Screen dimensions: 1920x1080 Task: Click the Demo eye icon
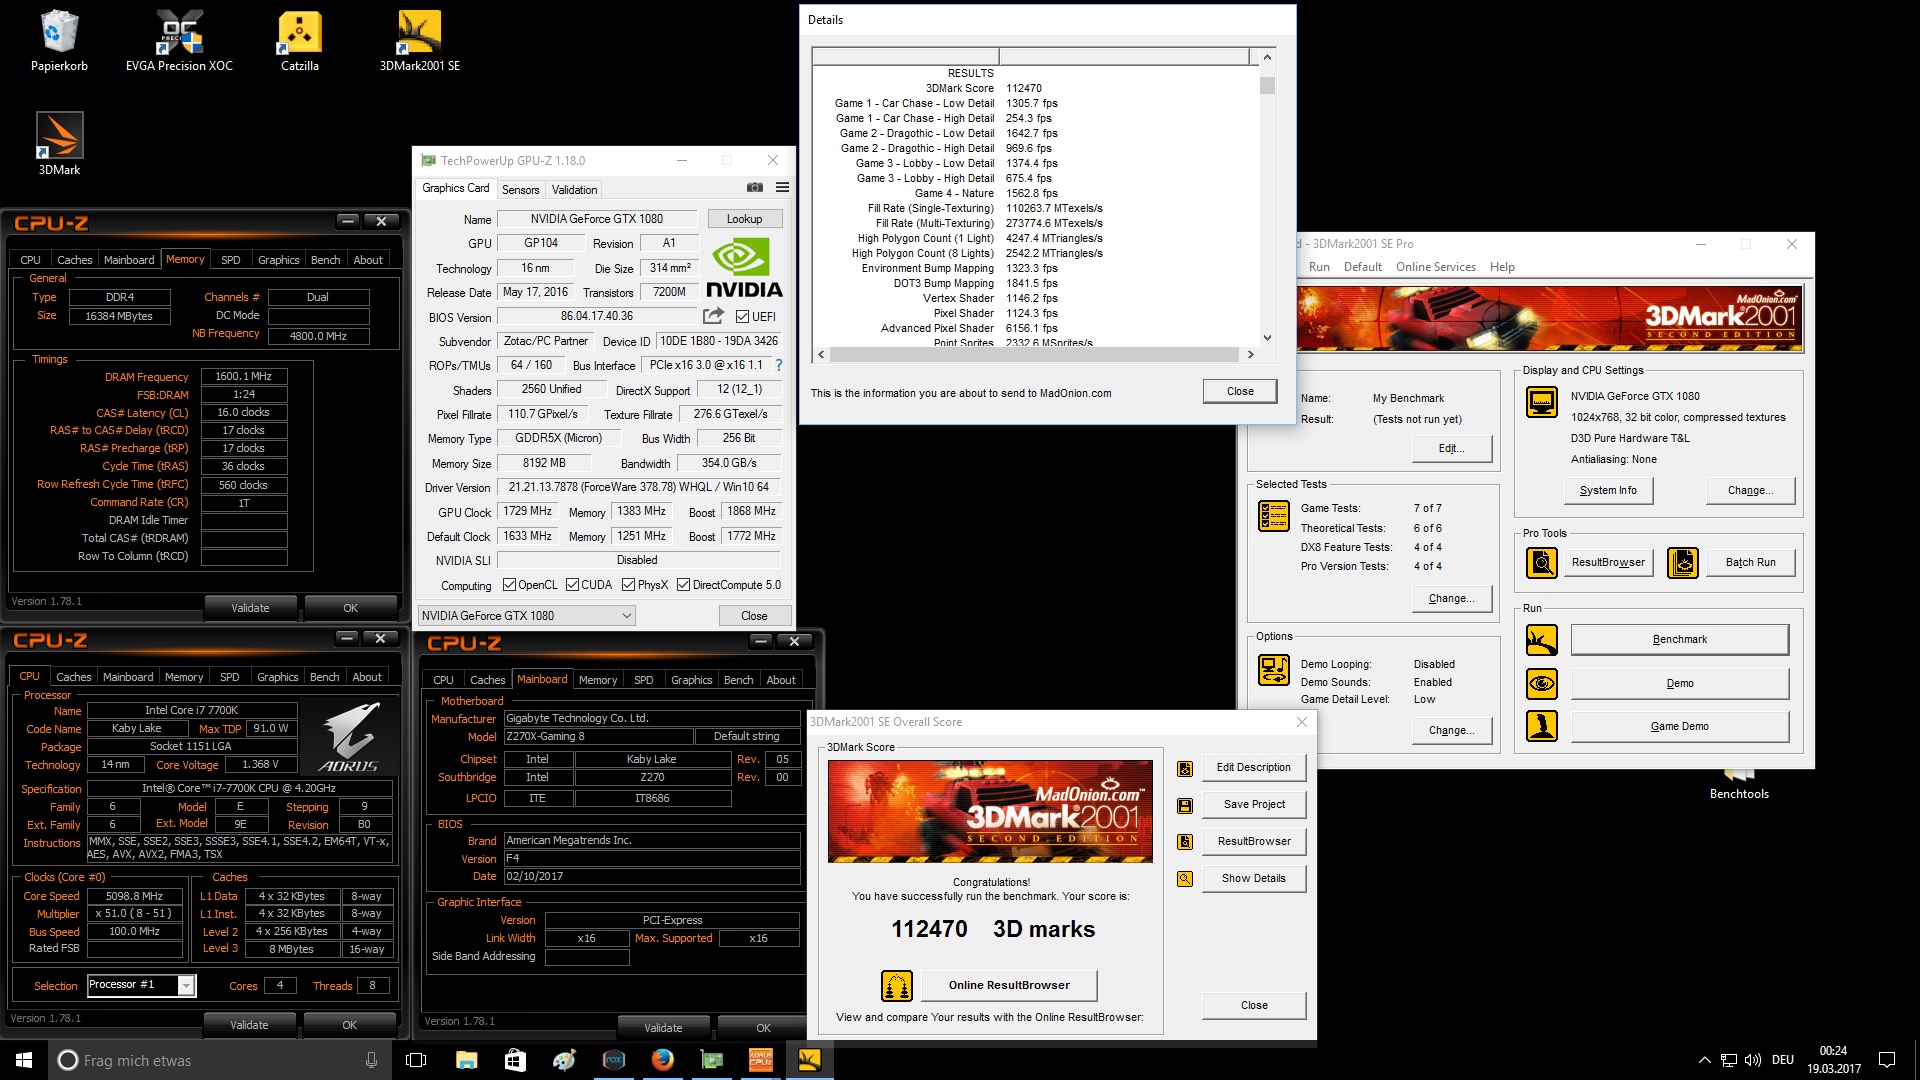[1541, 684]
